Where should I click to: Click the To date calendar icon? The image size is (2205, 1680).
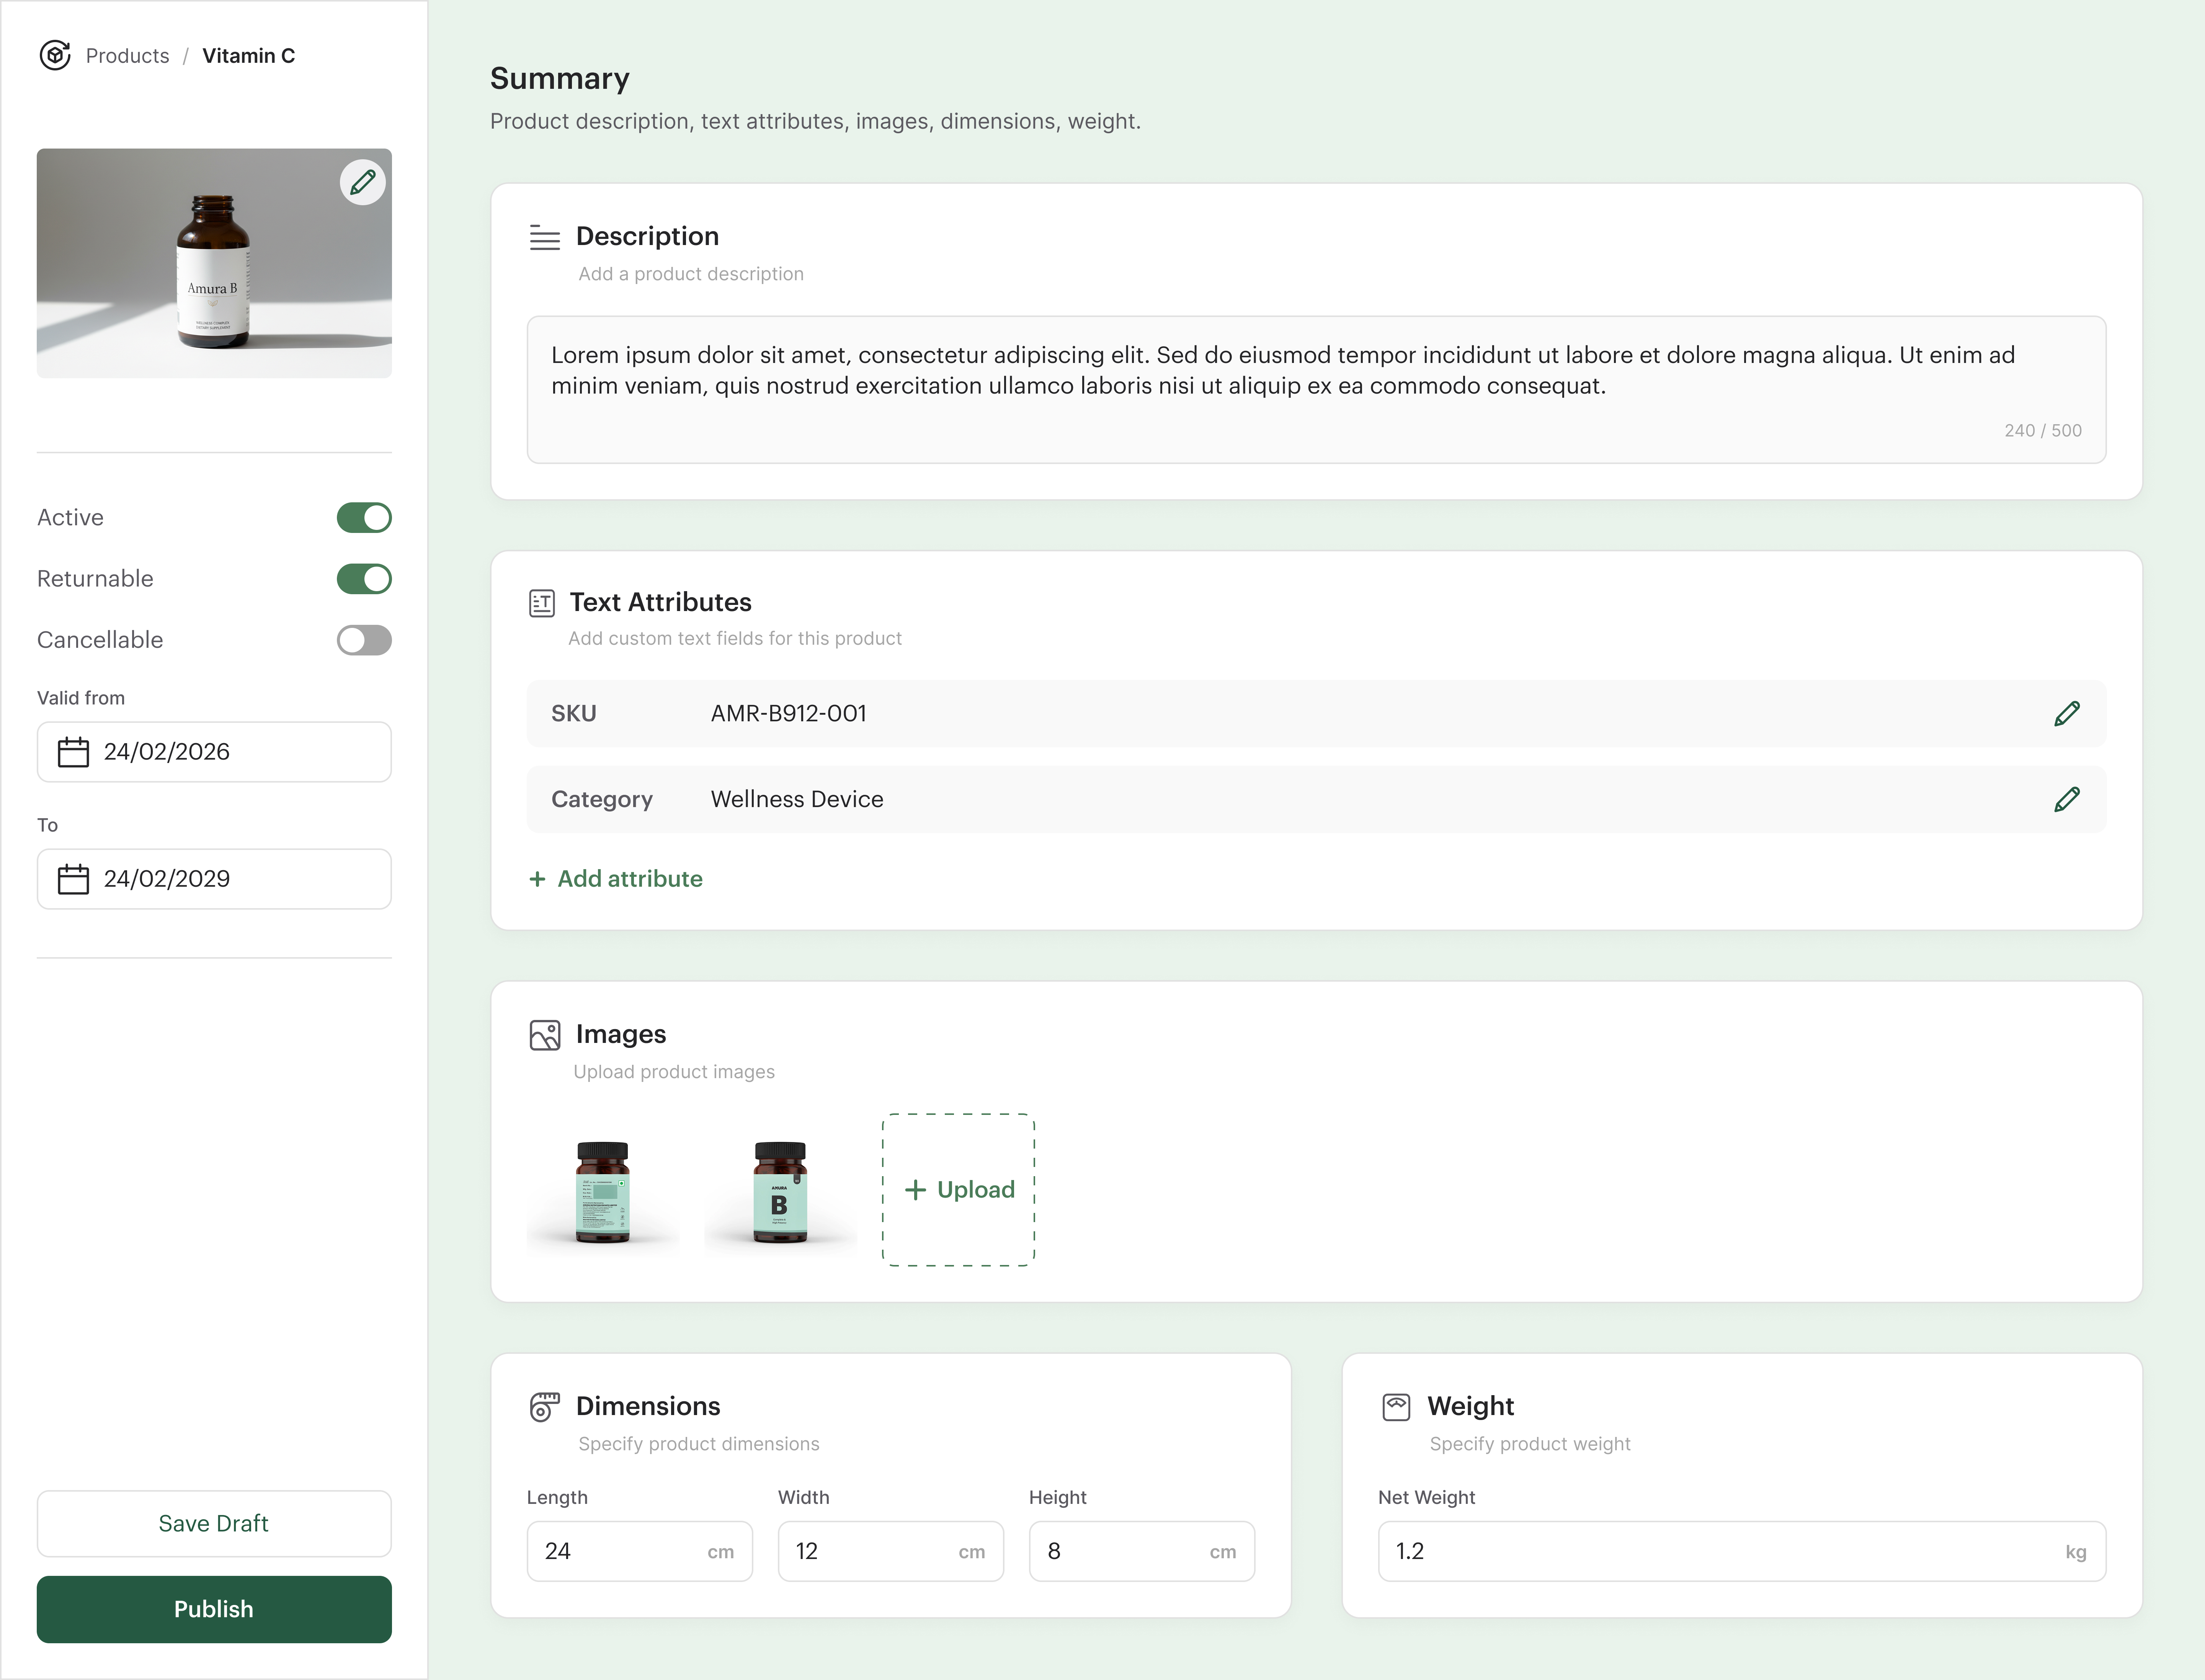tap(73, 879)
